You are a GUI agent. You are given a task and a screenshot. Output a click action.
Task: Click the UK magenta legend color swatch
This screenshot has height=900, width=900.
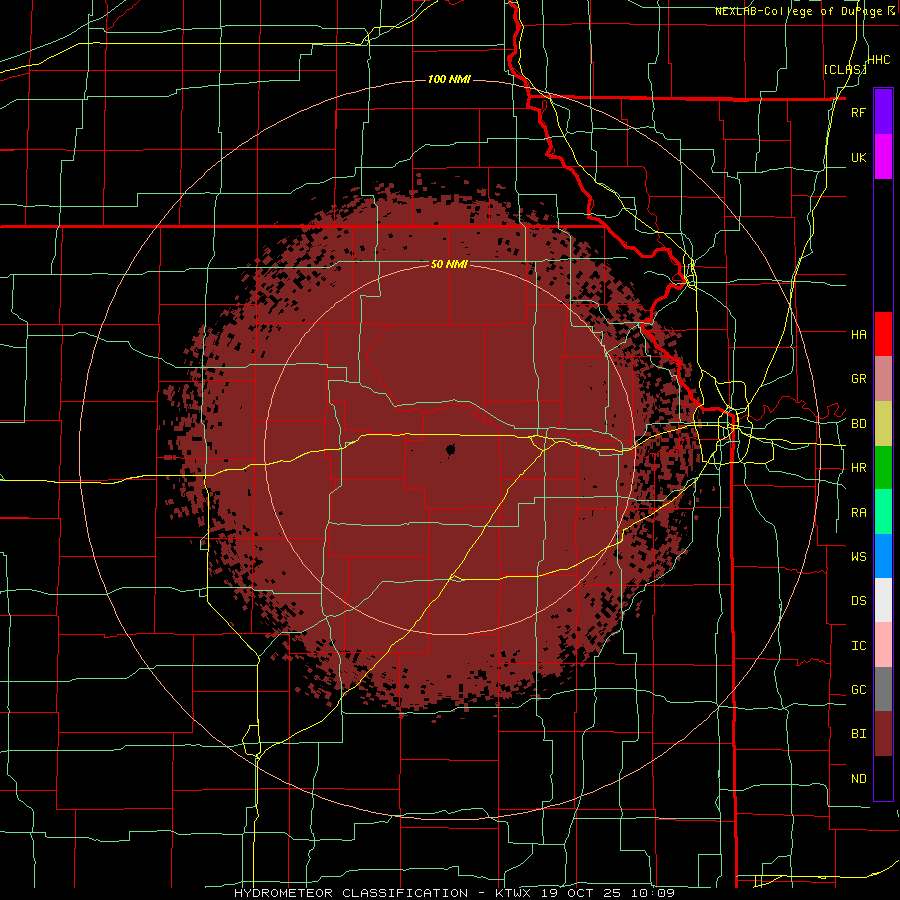pyautogui.click(x=883, y=157)
